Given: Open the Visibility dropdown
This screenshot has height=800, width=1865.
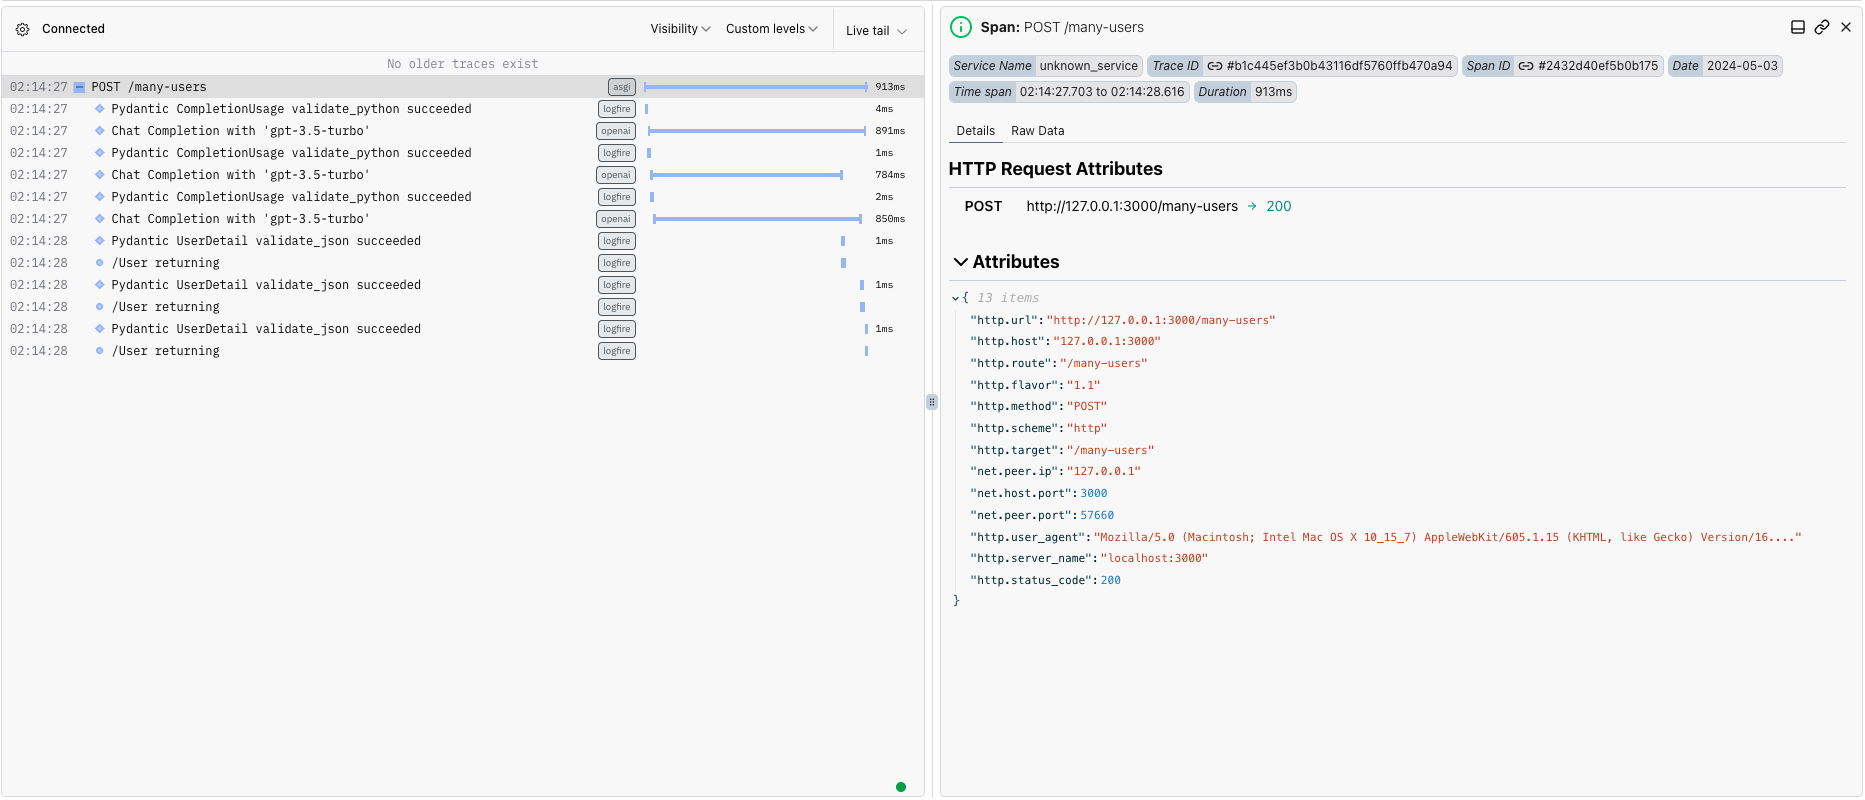Looking at the screenshot, I should coord(680,29).
